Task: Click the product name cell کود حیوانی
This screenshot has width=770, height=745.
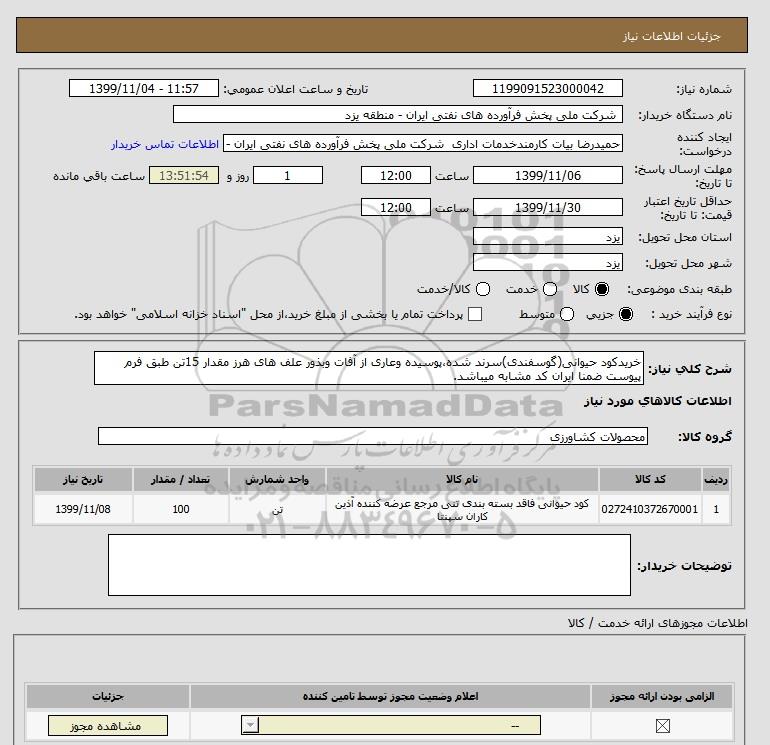Action: tap(462, 509)
